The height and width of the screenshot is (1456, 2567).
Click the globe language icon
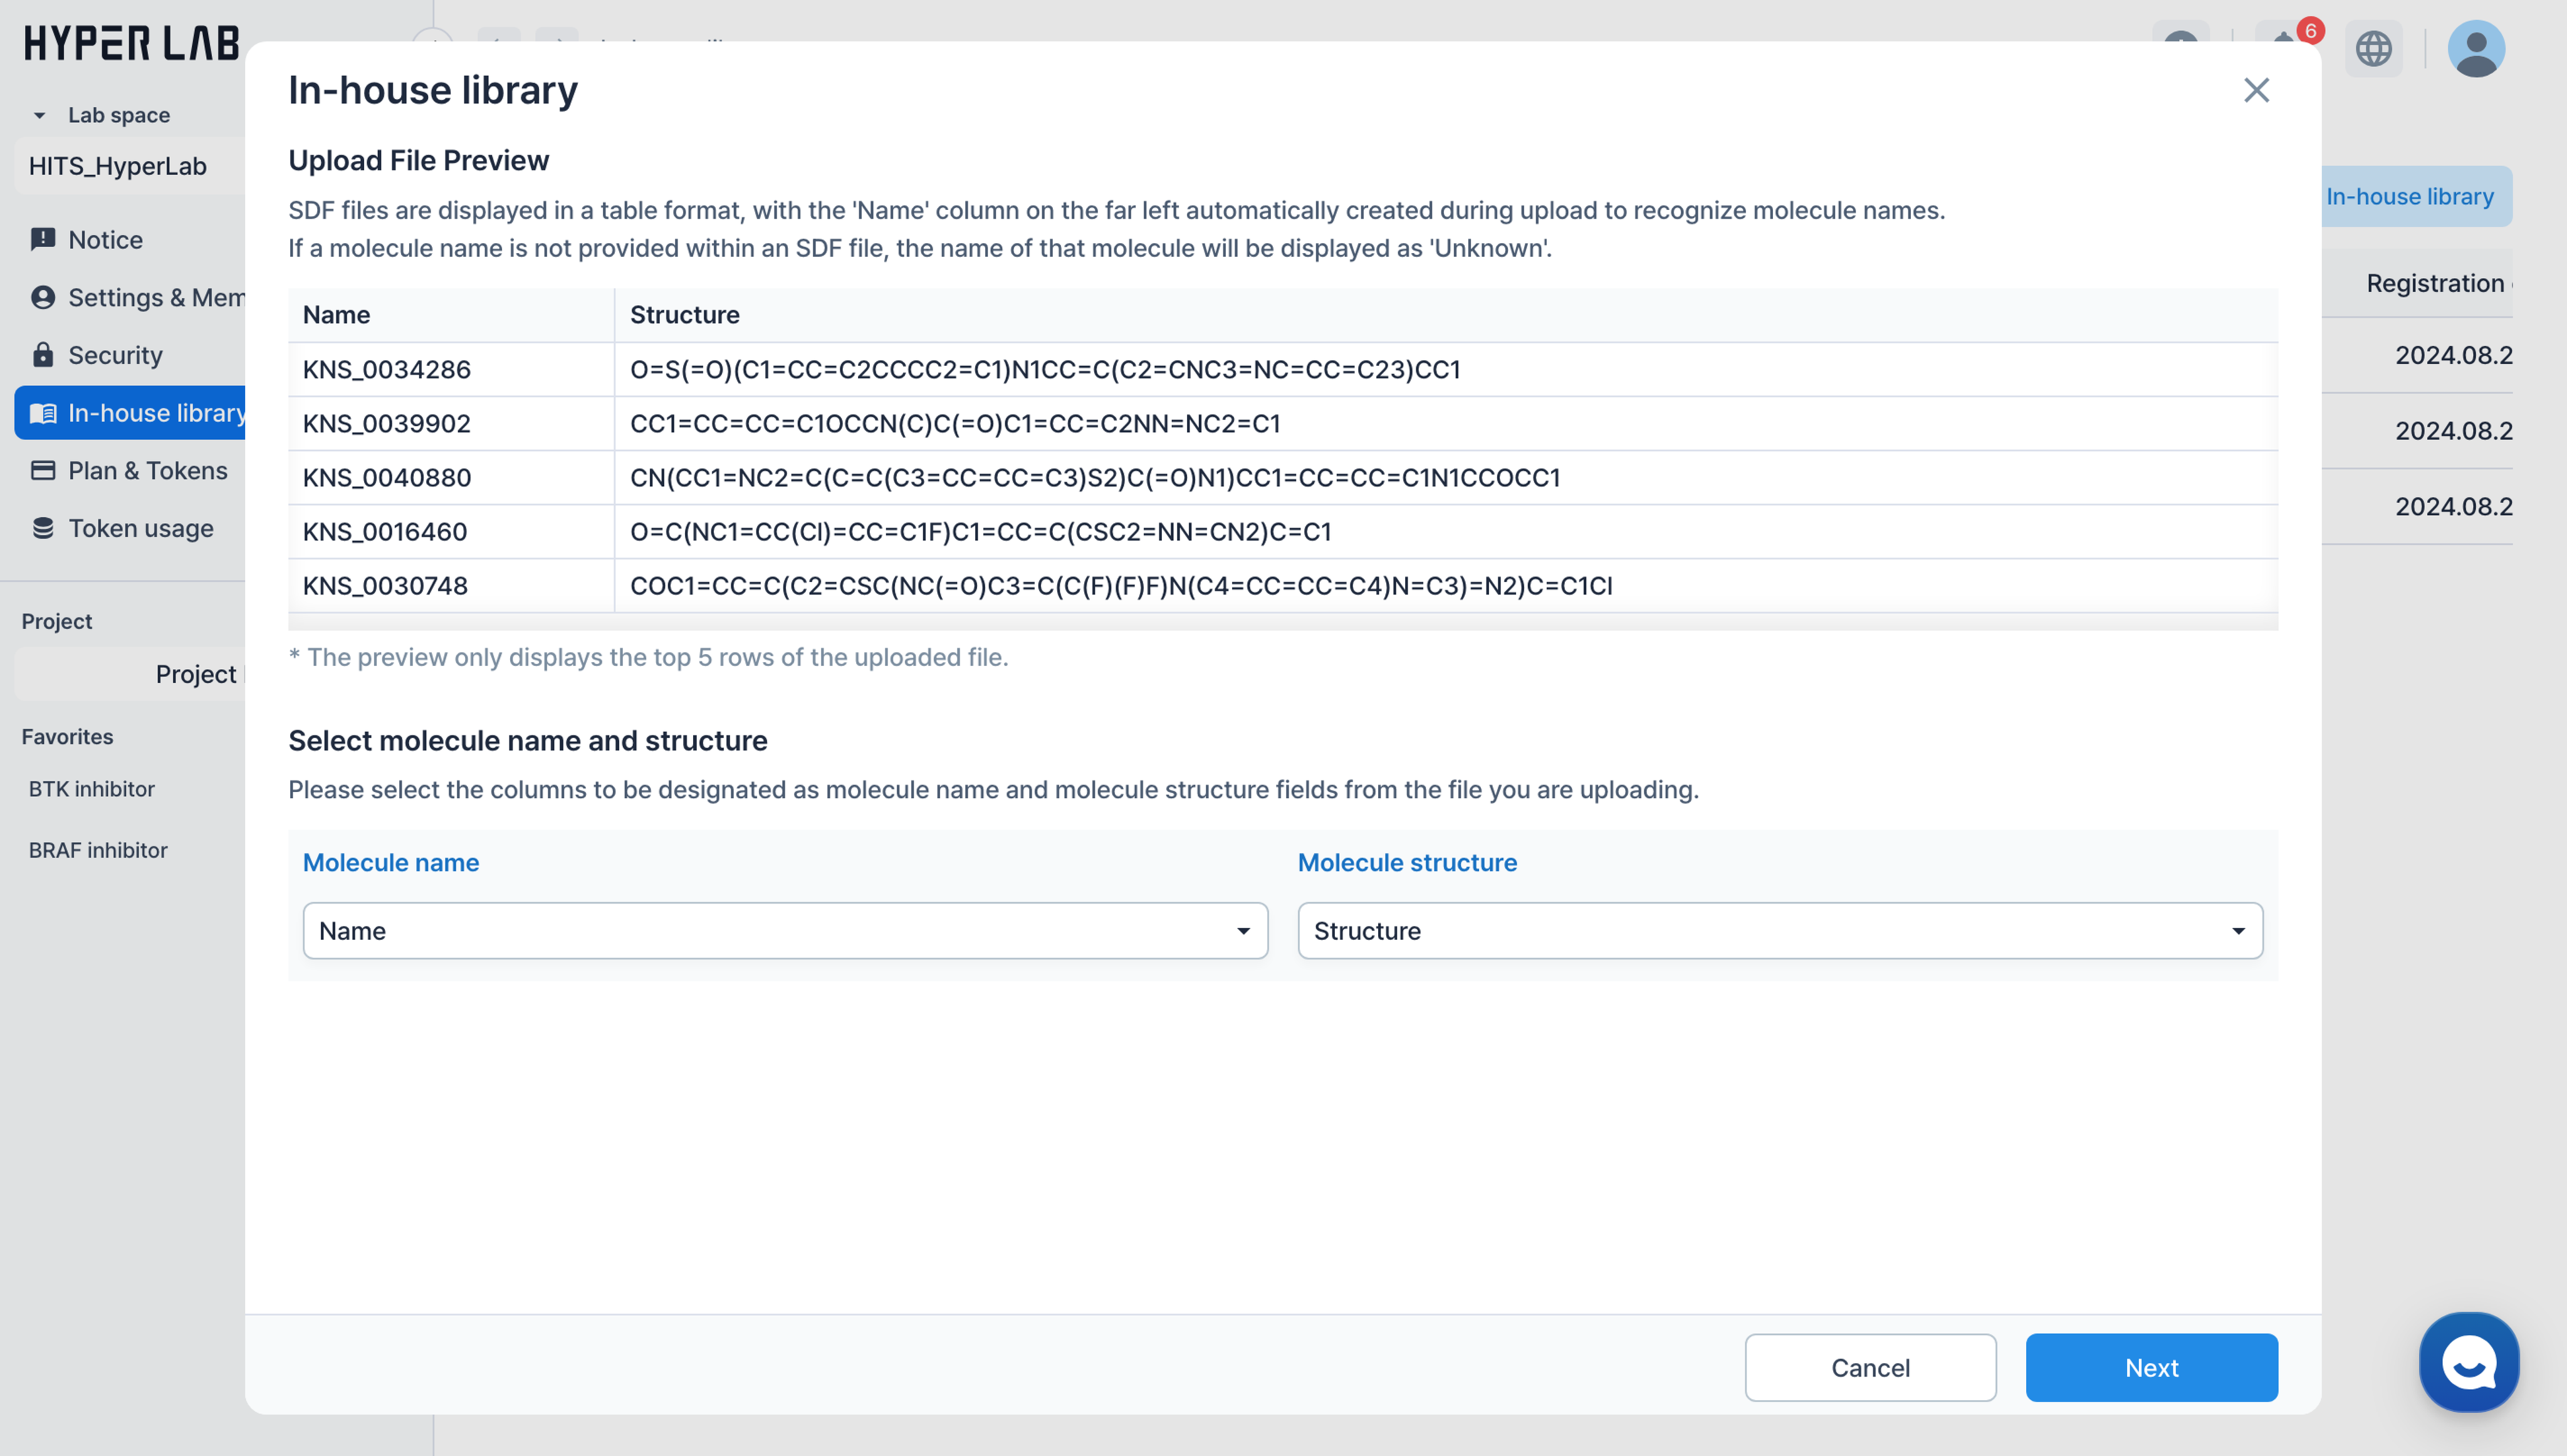pyautogui.click(x=2373, y=48)
